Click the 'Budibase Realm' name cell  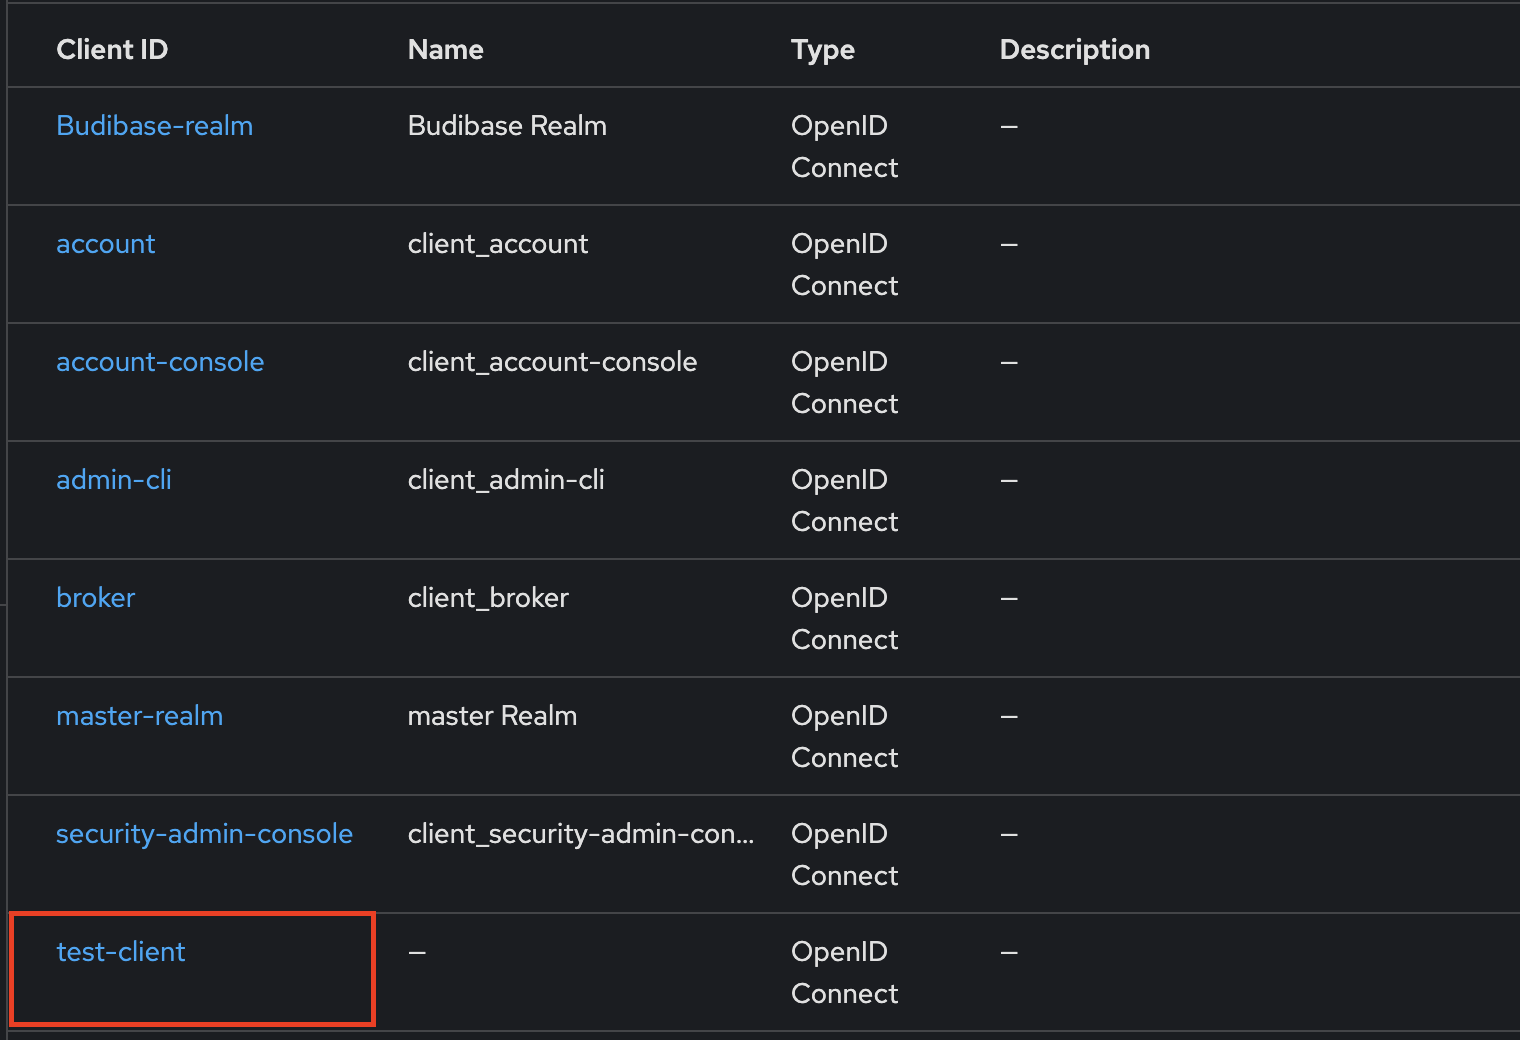coord(508,126)
